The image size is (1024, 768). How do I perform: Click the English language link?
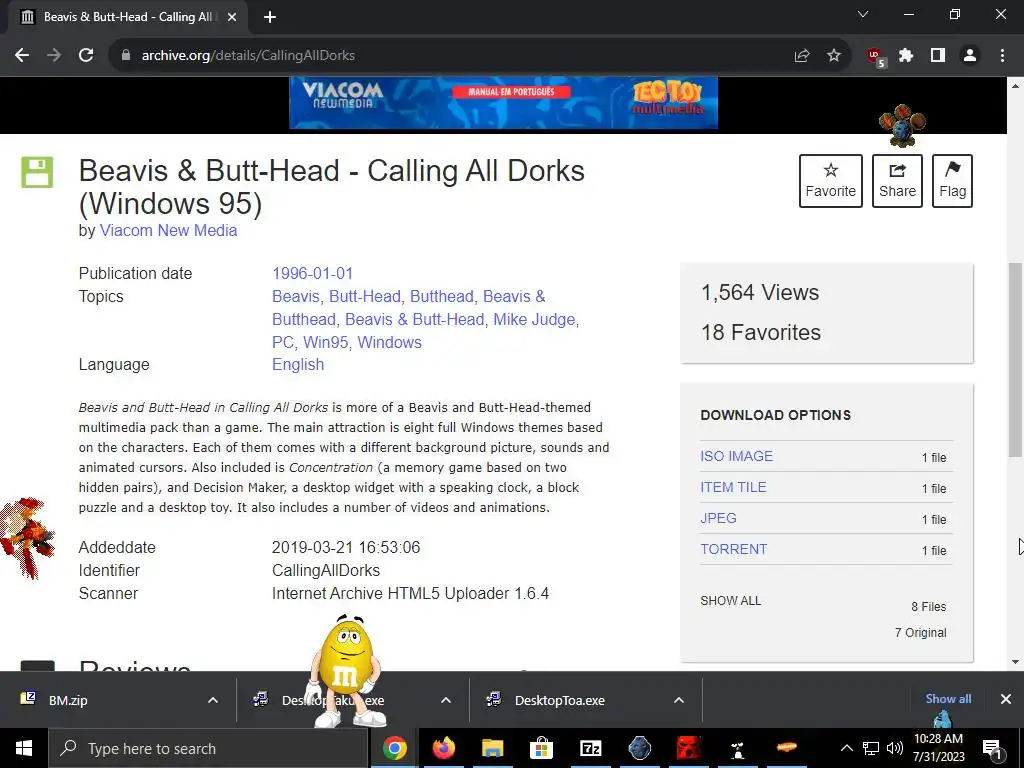298,364
